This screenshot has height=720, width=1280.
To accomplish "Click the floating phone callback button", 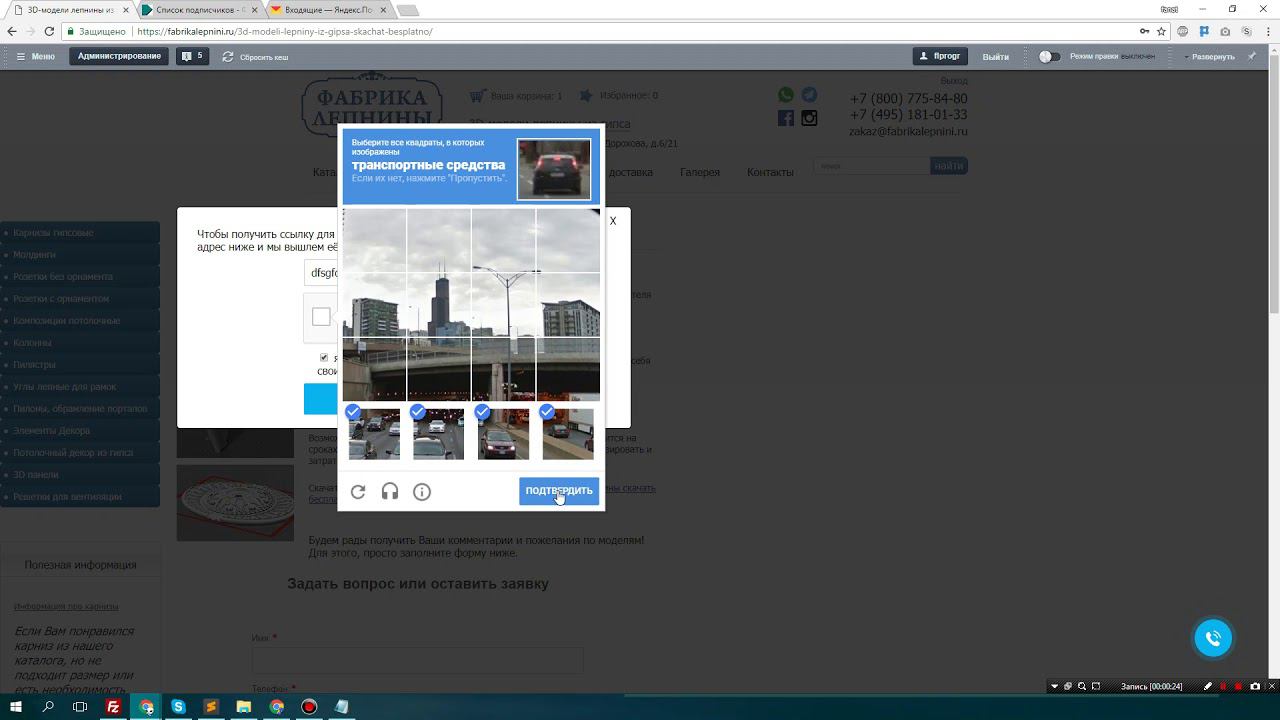I will [1213, 638].
